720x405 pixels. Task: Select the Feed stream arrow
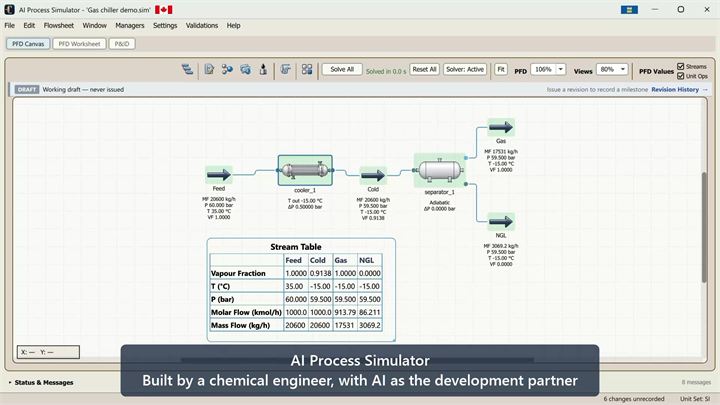tap(219, 174)
